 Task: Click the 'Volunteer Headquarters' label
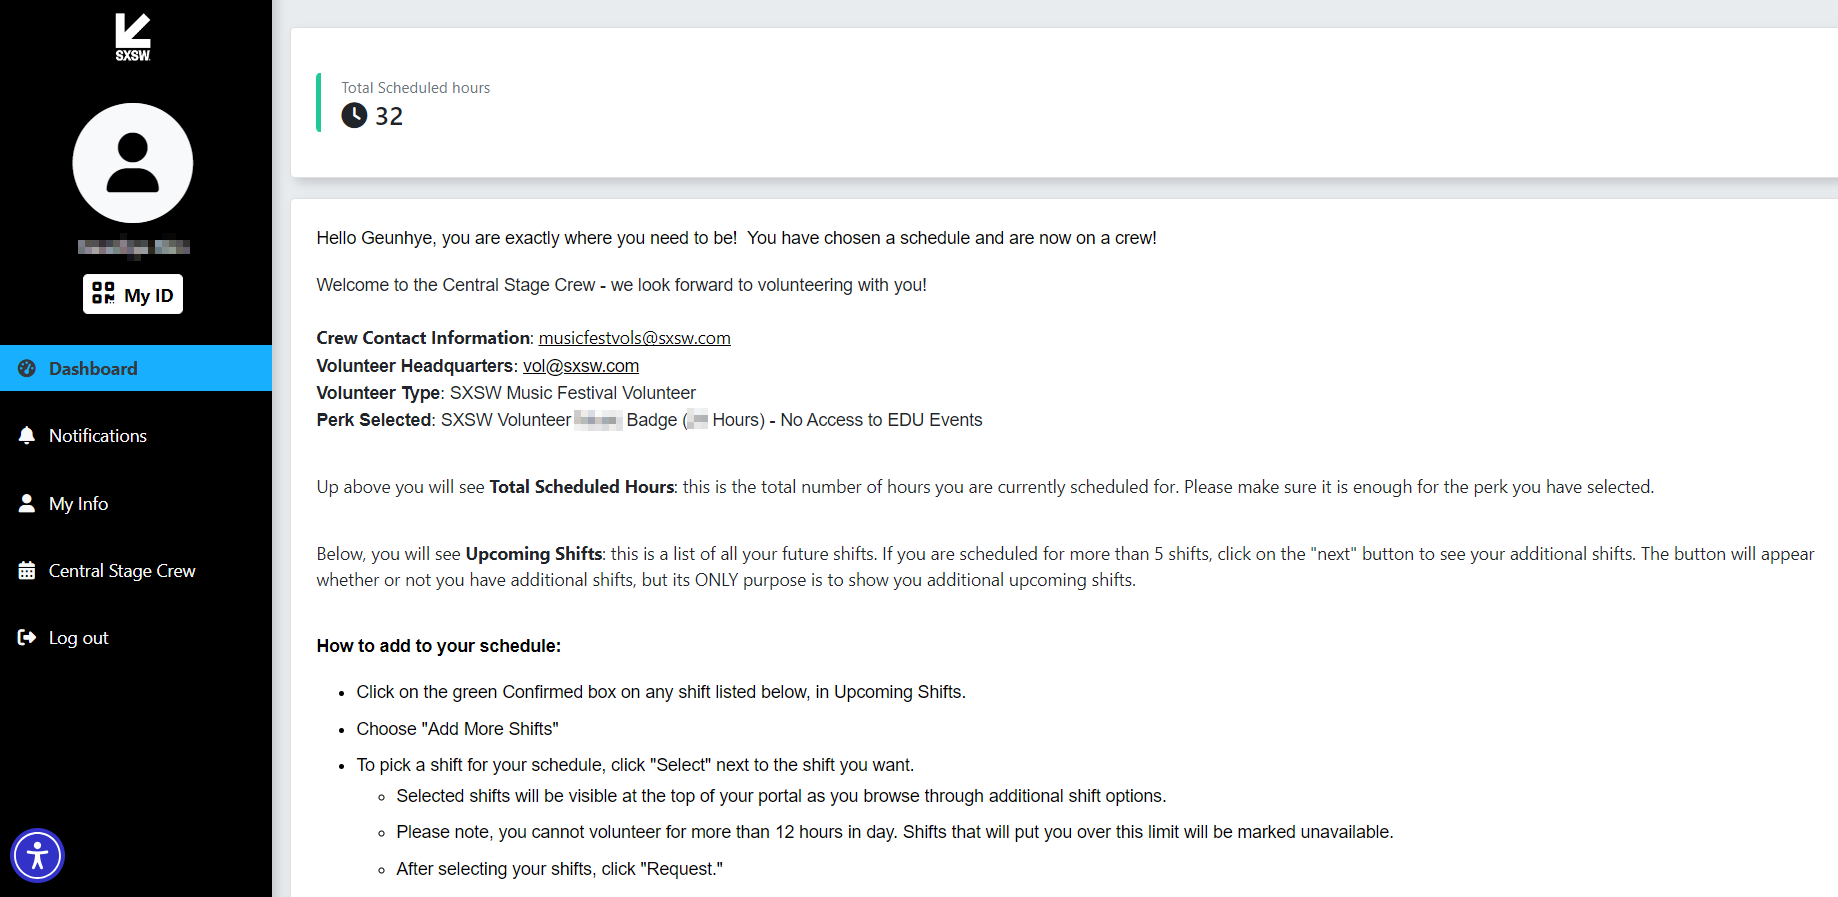click(415, 366)
